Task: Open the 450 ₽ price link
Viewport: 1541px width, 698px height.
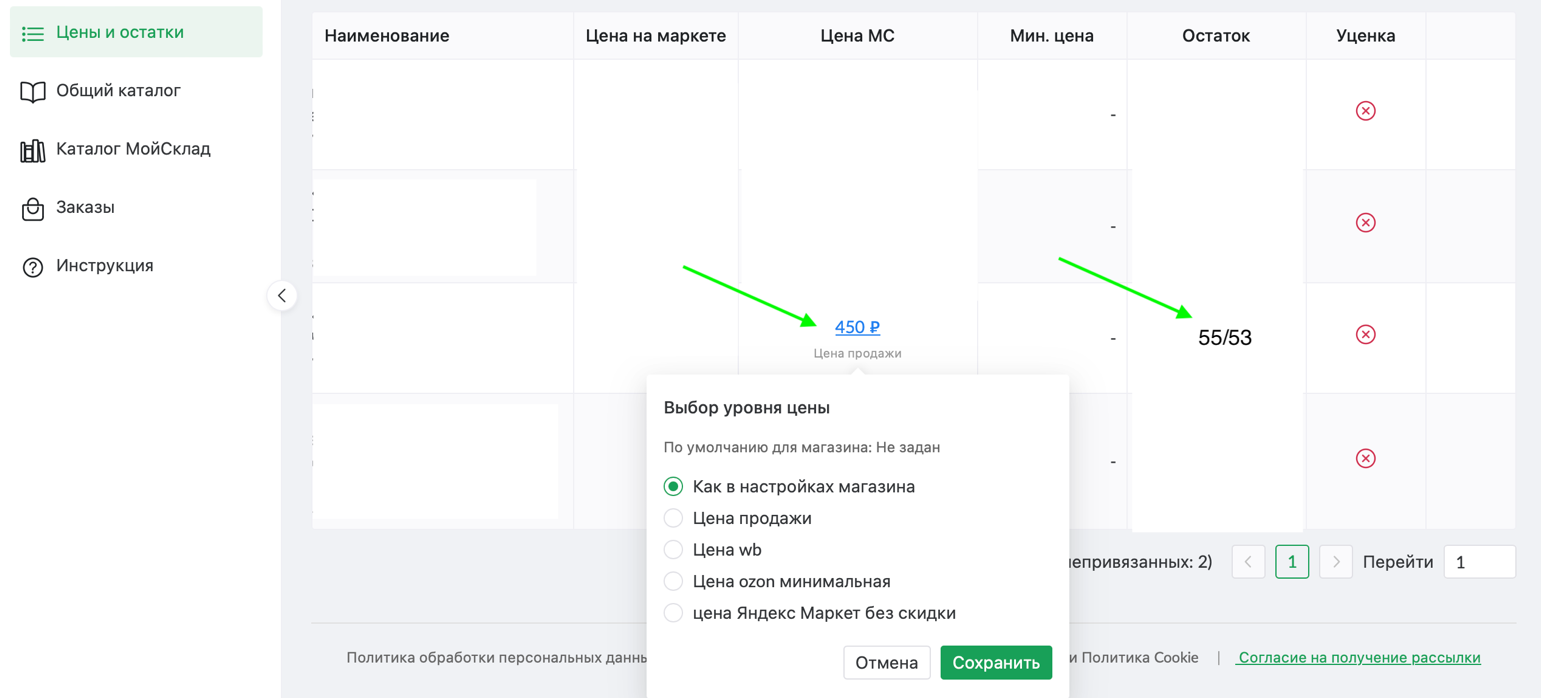Action: click(x=857, y=327)
